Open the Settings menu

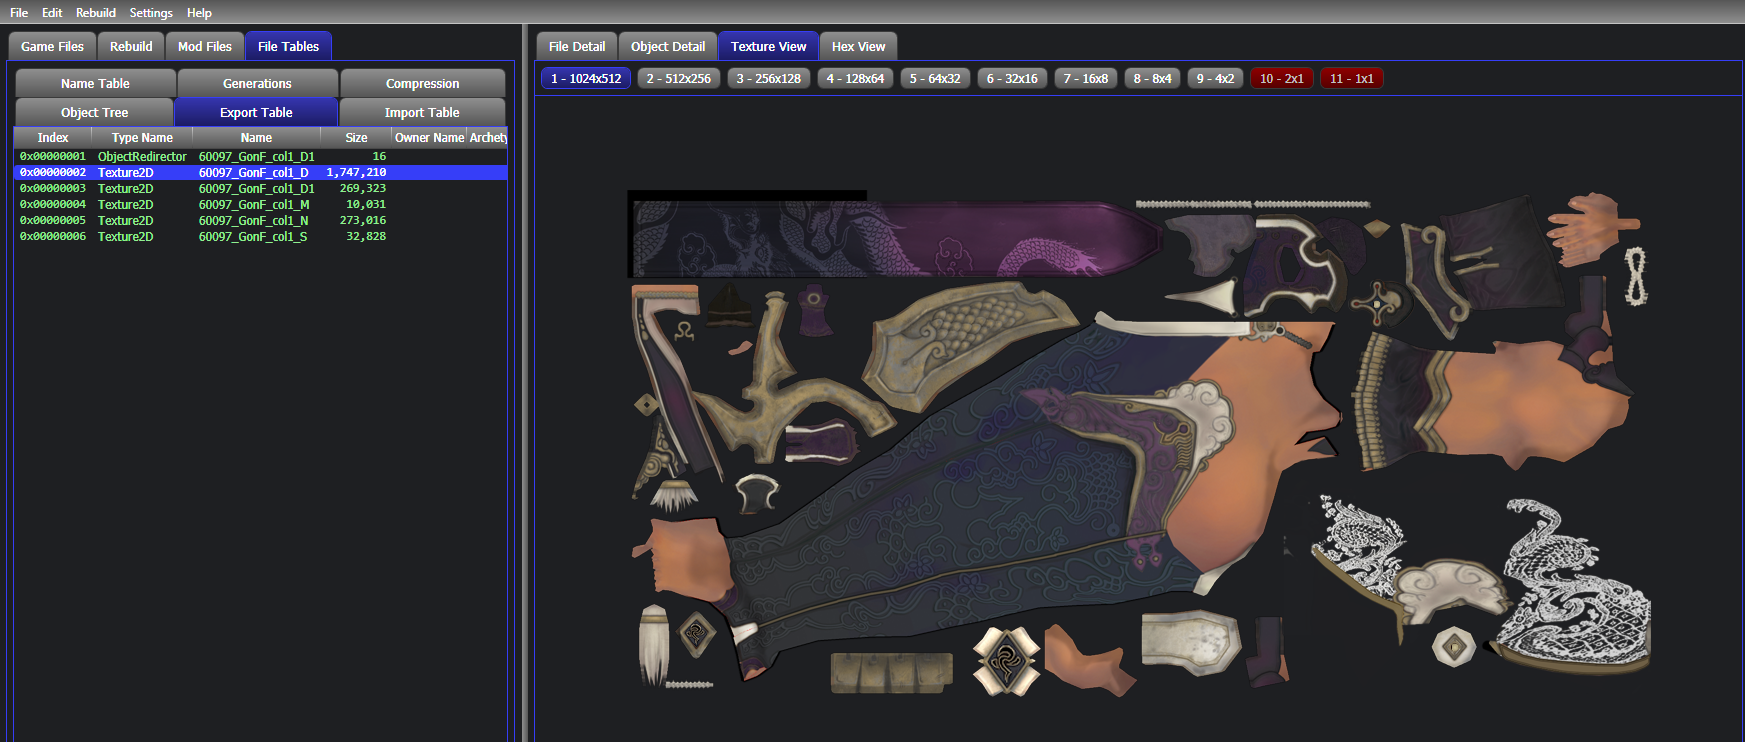tap(151, 13)
